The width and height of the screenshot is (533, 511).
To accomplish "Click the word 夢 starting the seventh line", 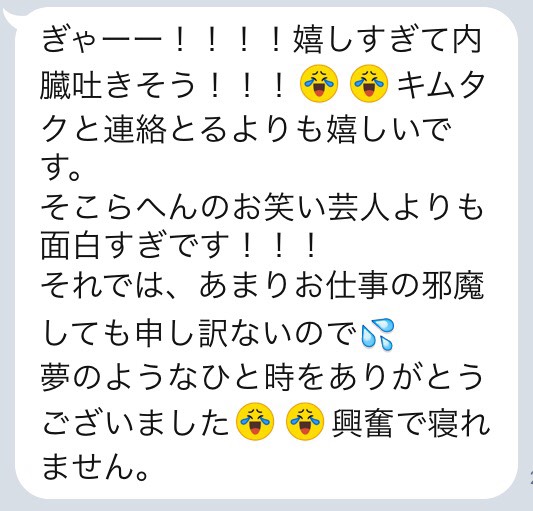I will pos(55,376).
